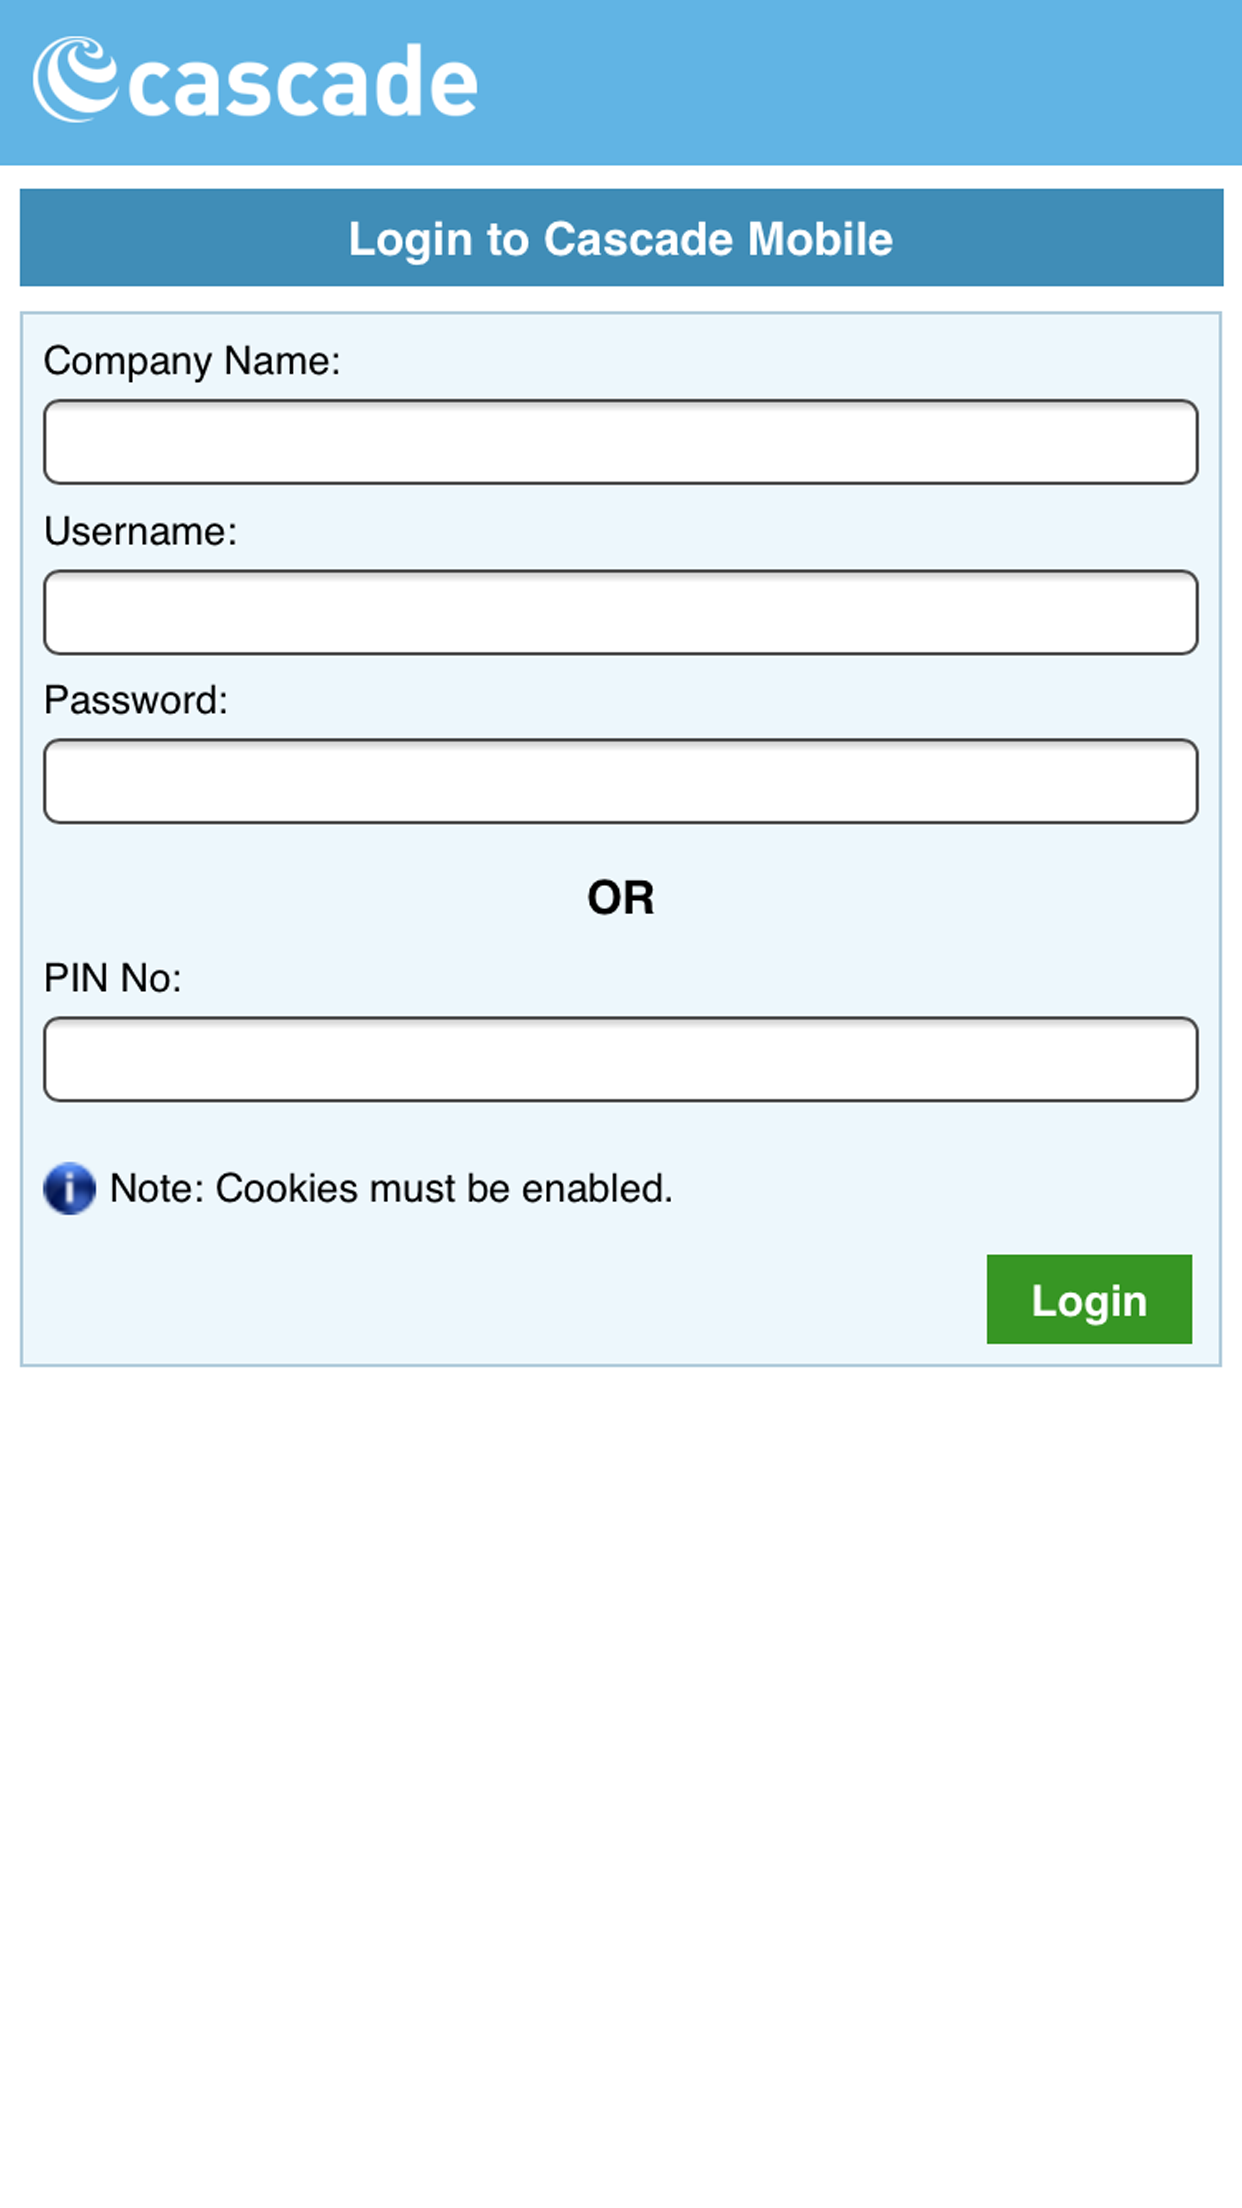Click the Password entry field
Image resolution: width=1242 pixels, height=2208 pixels.
(x=620, y=781)
